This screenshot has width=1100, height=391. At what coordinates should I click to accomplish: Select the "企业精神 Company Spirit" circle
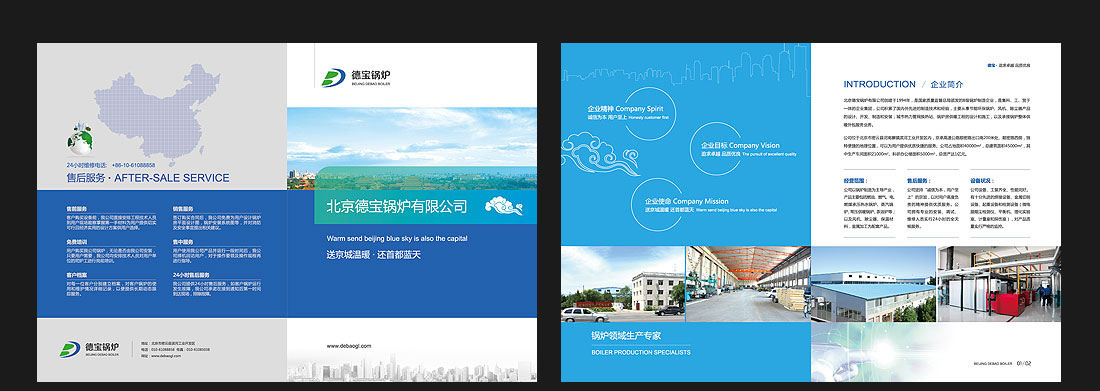(650, 114)
